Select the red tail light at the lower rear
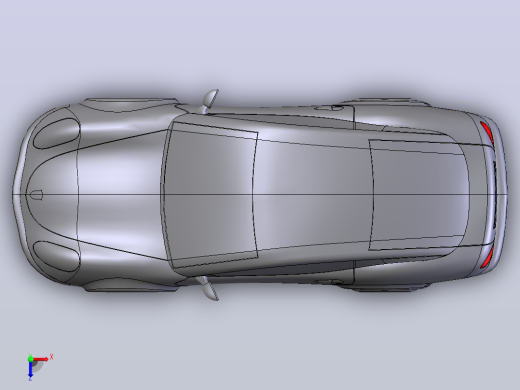 pos(487,257)
